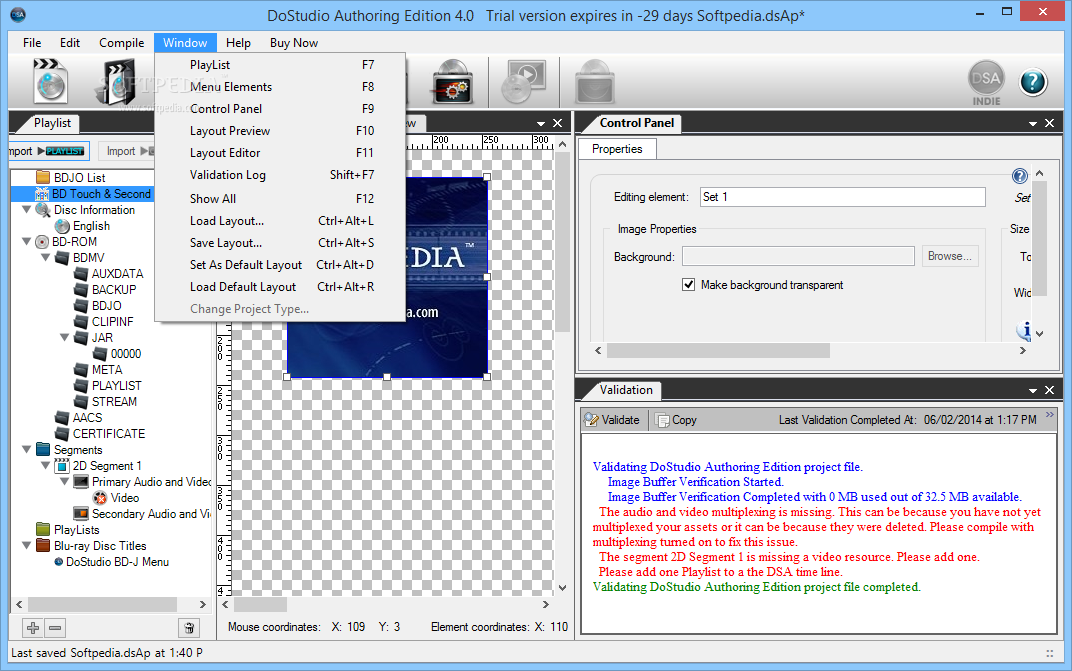Screen dimensions: 1072x671
Task: Click the clapperboard compile toolbar icon
Action: (x=116, y=82)
